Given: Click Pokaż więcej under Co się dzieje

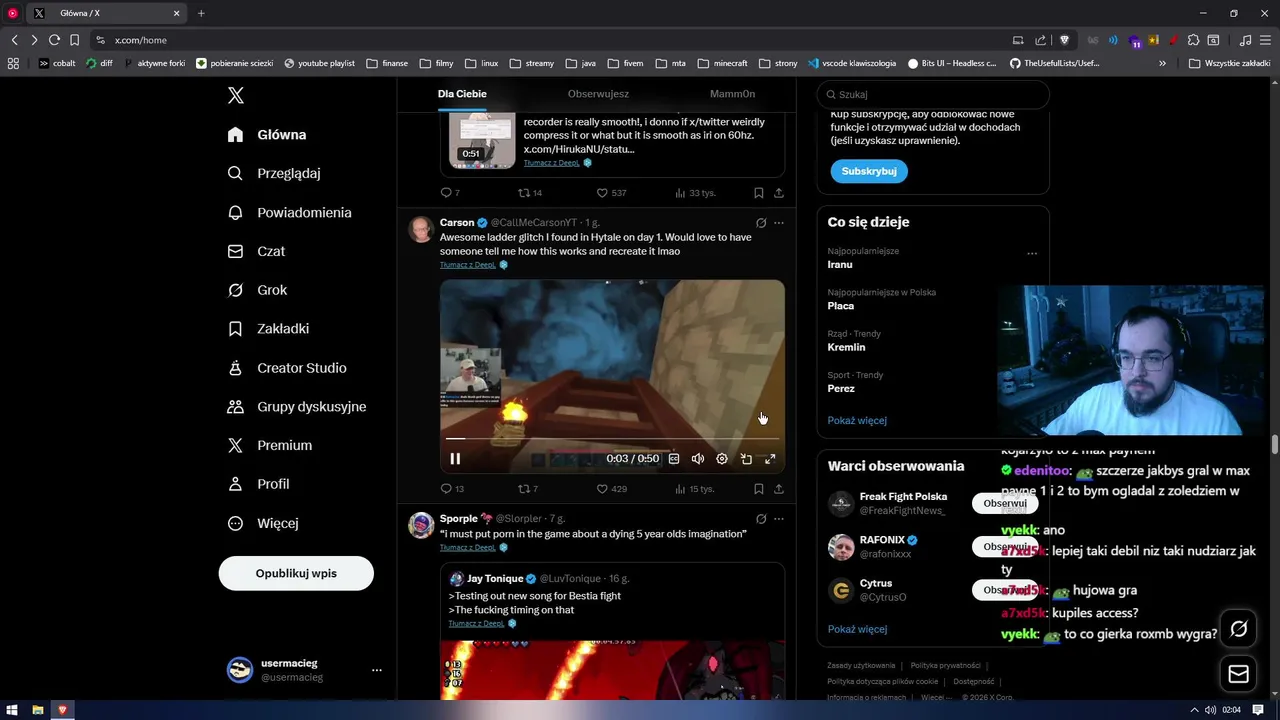Looking at the screenshot, I should pos(857,420).
